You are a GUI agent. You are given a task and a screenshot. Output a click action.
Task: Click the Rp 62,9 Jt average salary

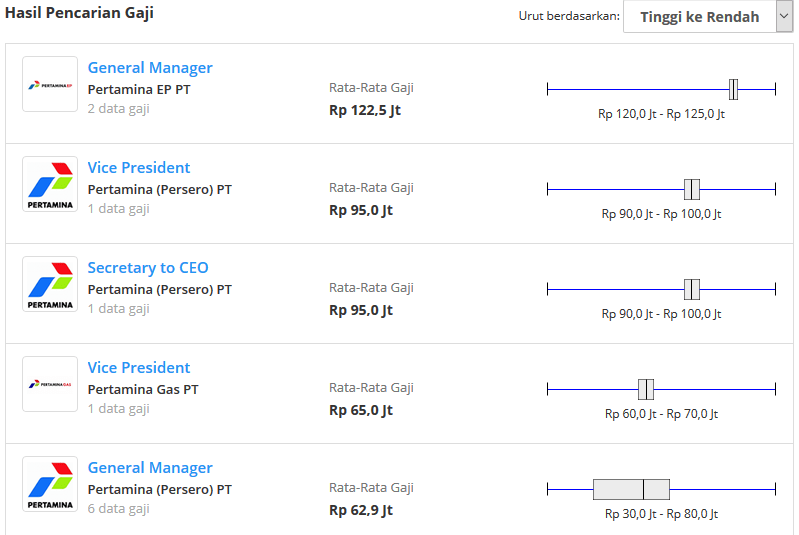[x=361, y=510]
